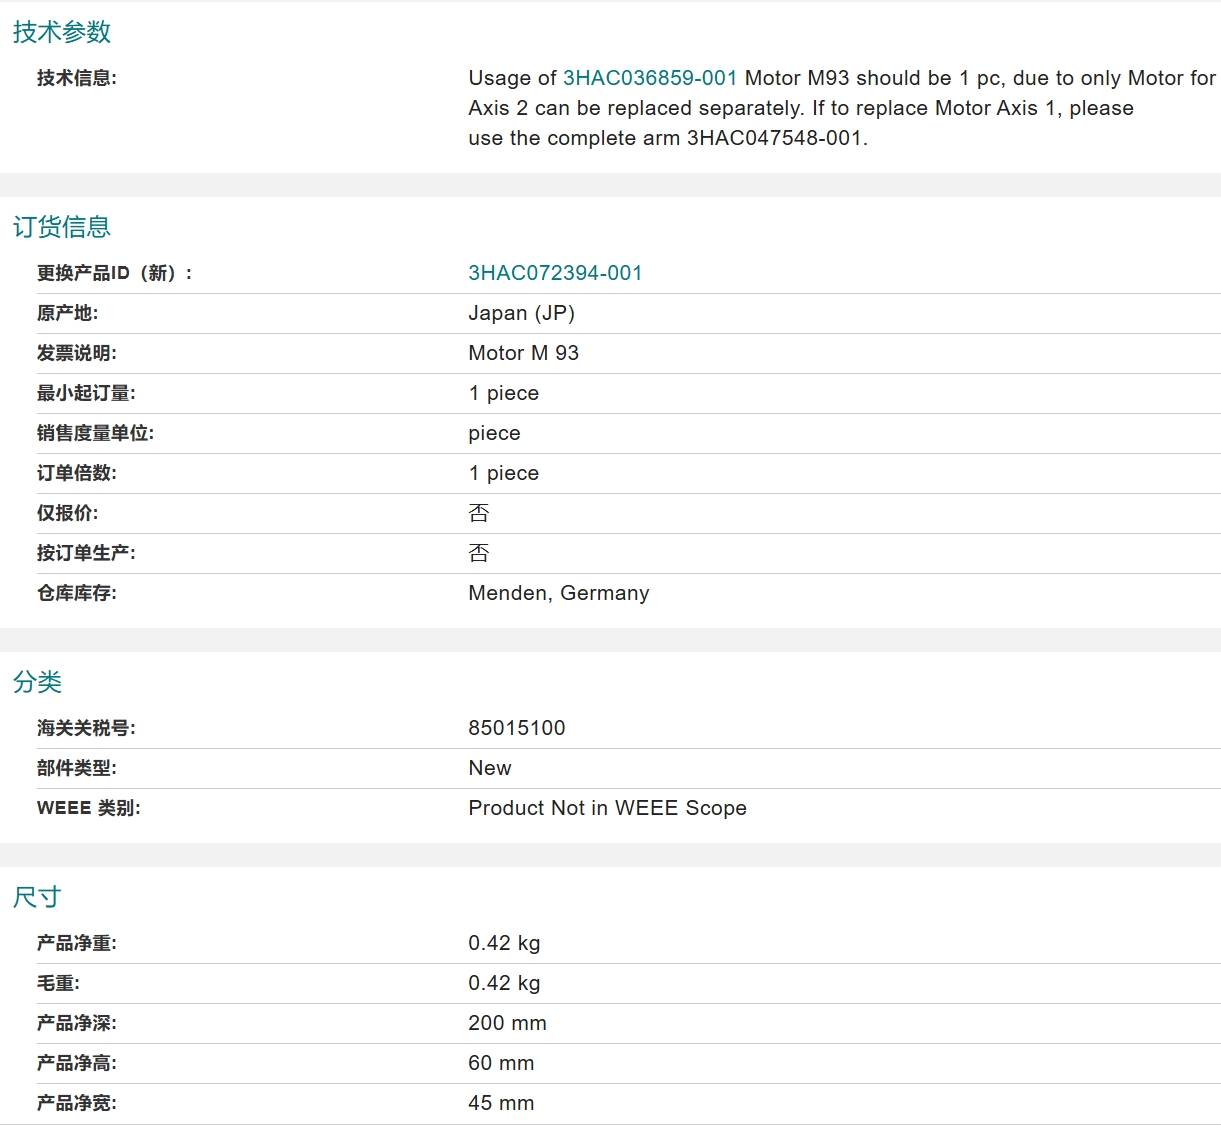Select the 订单倍数 1 piece value

click(504, 473)
